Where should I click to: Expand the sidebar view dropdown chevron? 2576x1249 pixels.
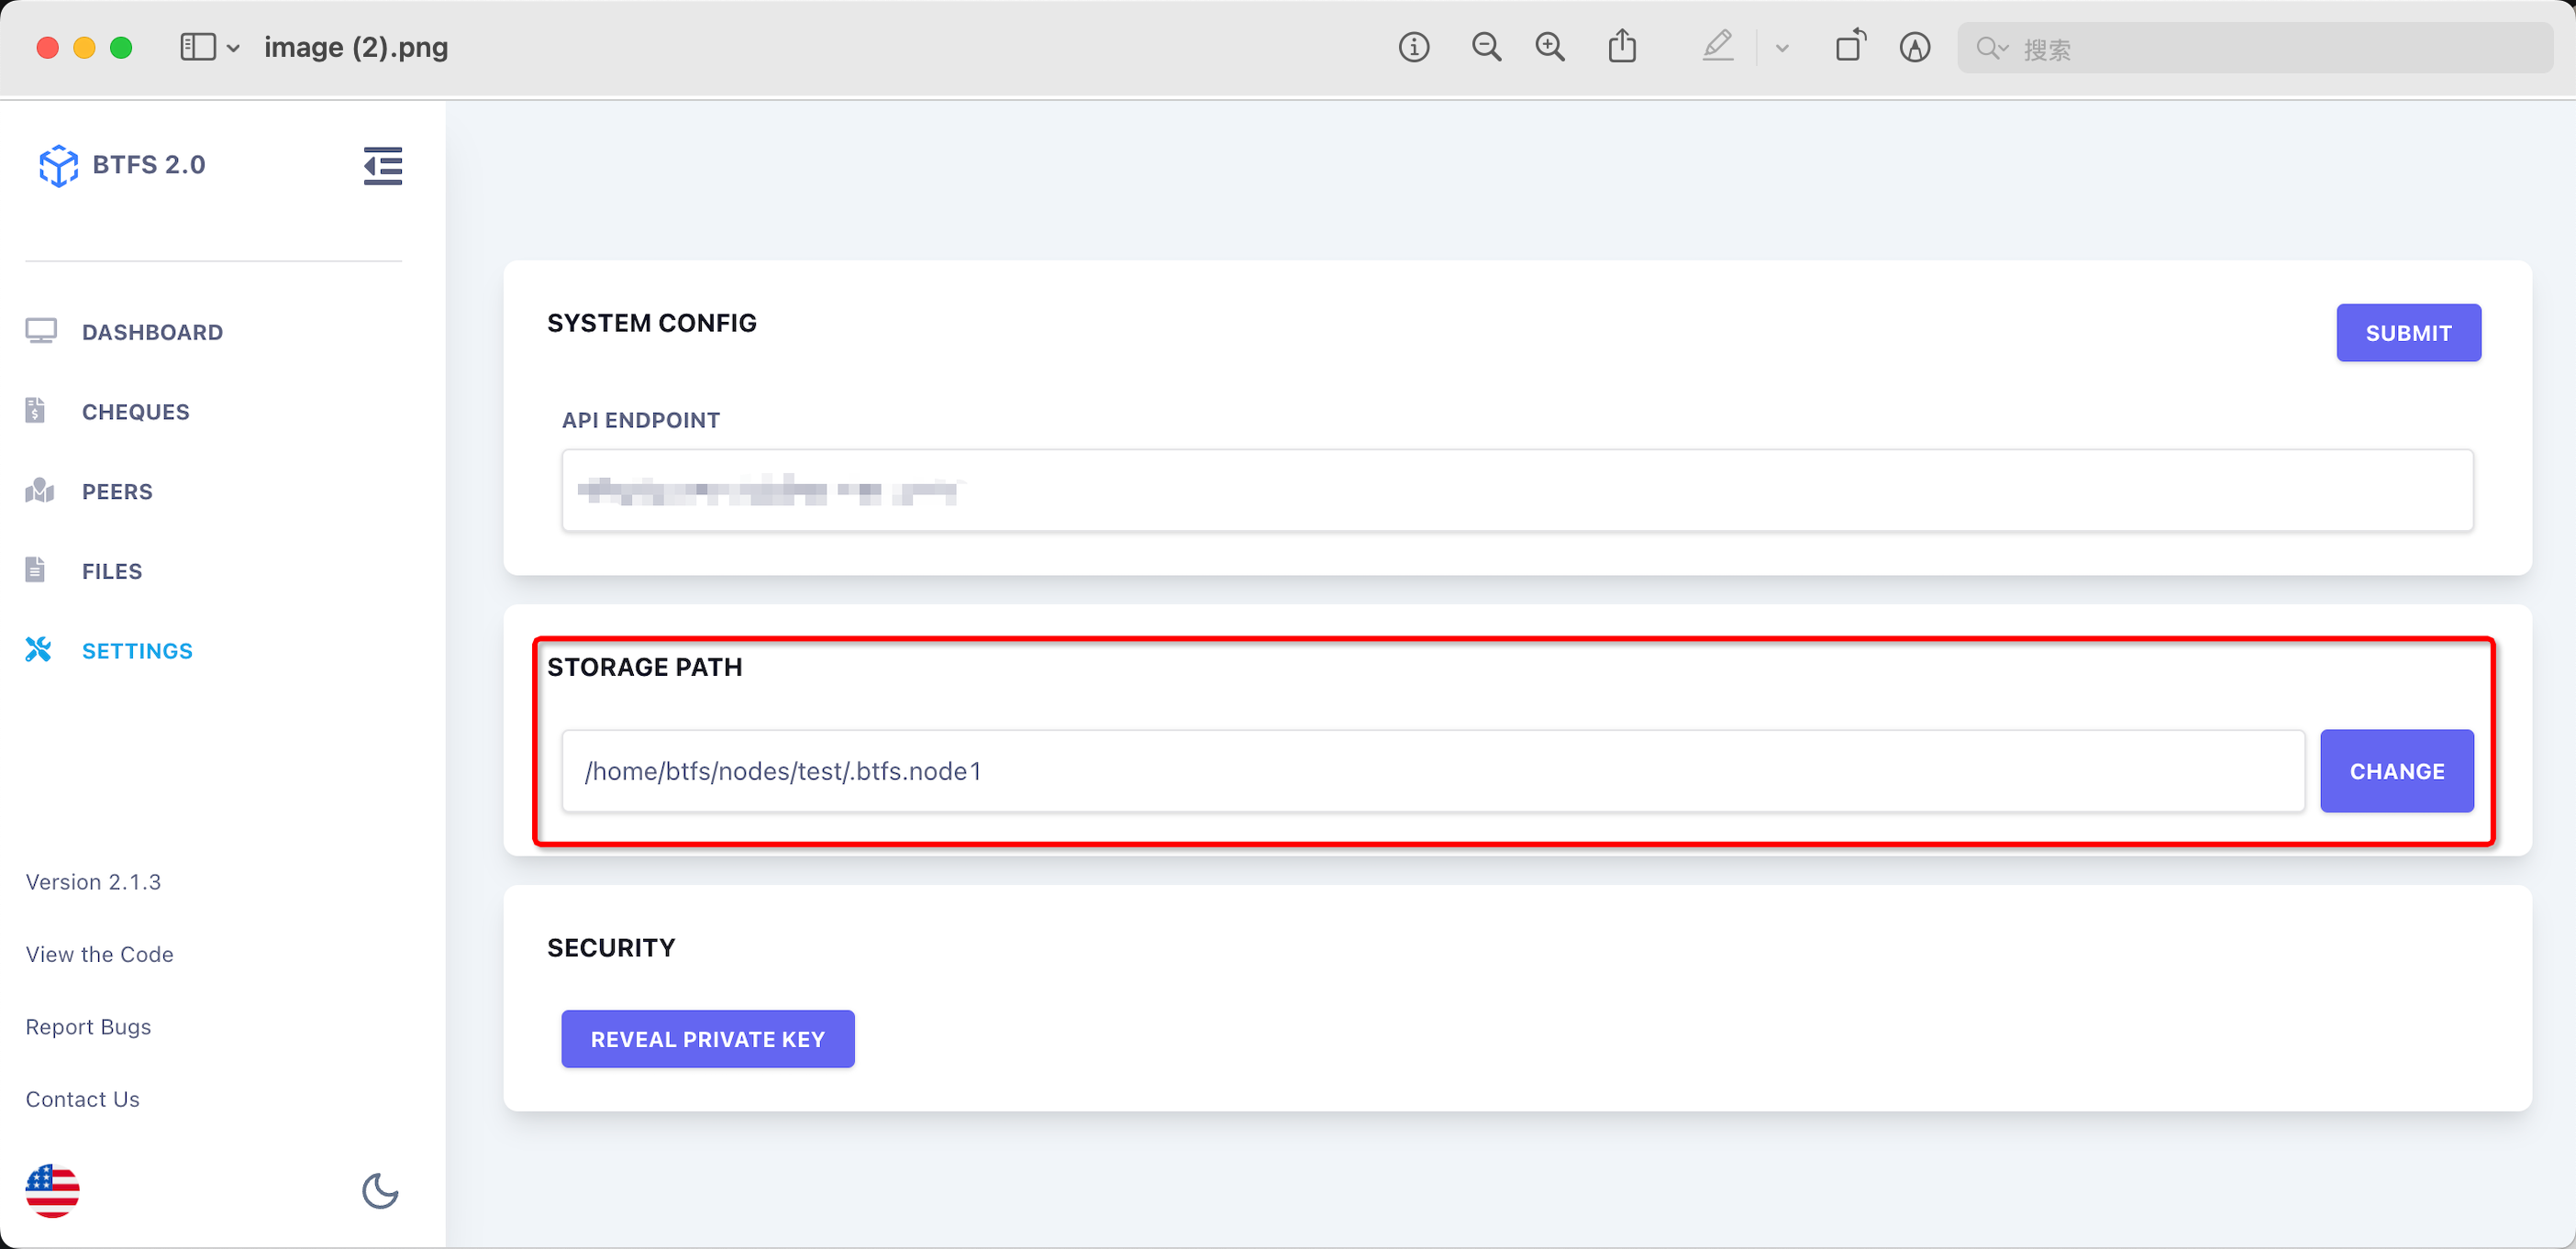(x=233, y=48)
